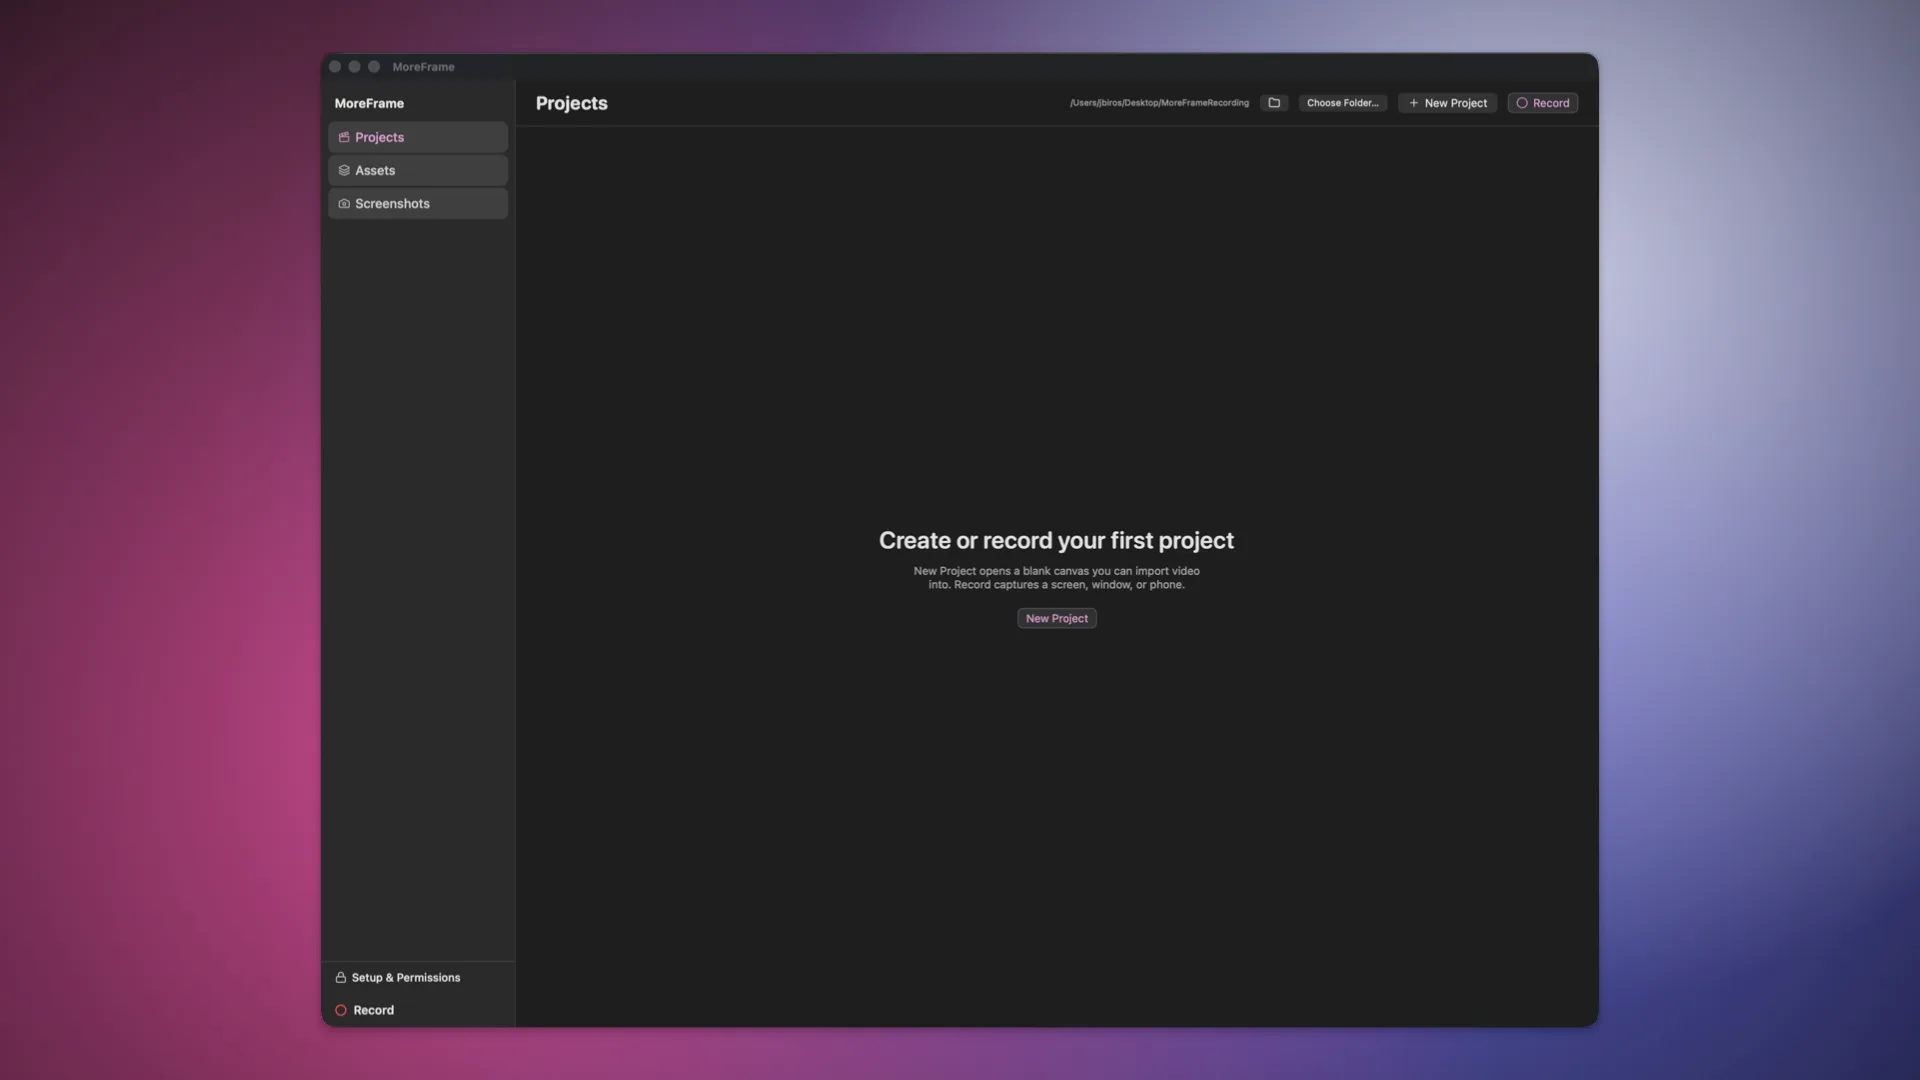Reveal recording folder via folder icon
The width and height of the screenshot is (1920, 1080).
pyautogui.click(x=1274, y=103)
